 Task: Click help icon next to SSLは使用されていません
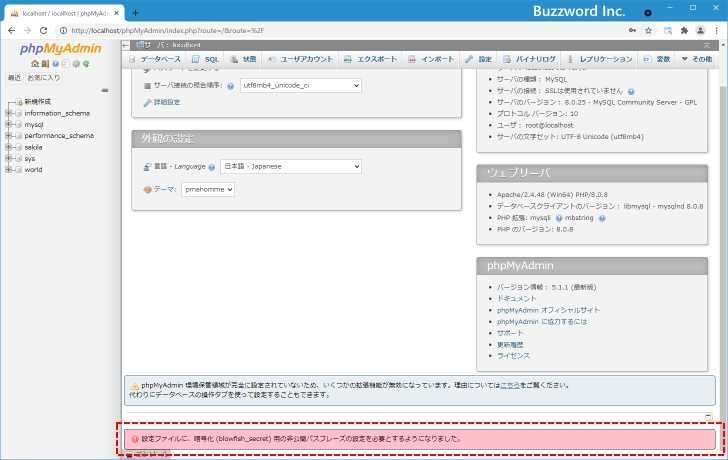[x=631, y=91]
